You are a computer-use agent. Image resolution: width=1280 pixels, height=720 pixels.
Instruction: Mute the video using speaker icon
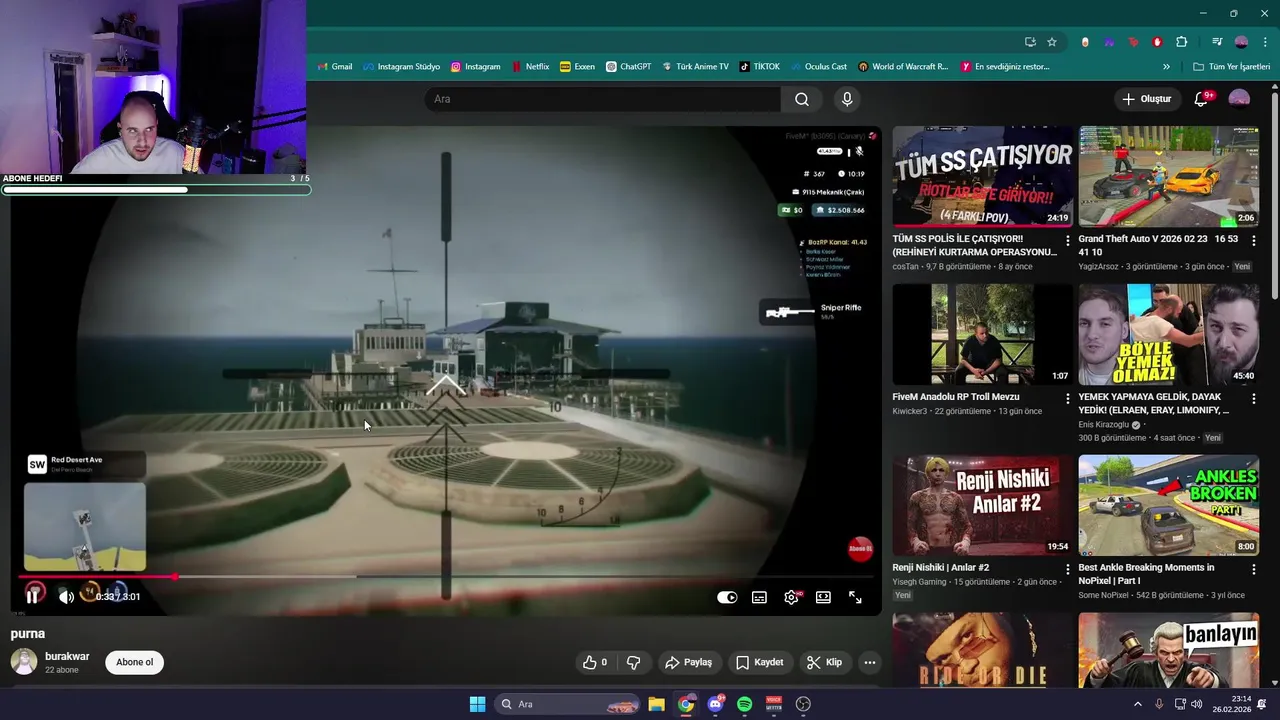coord(66,597)
